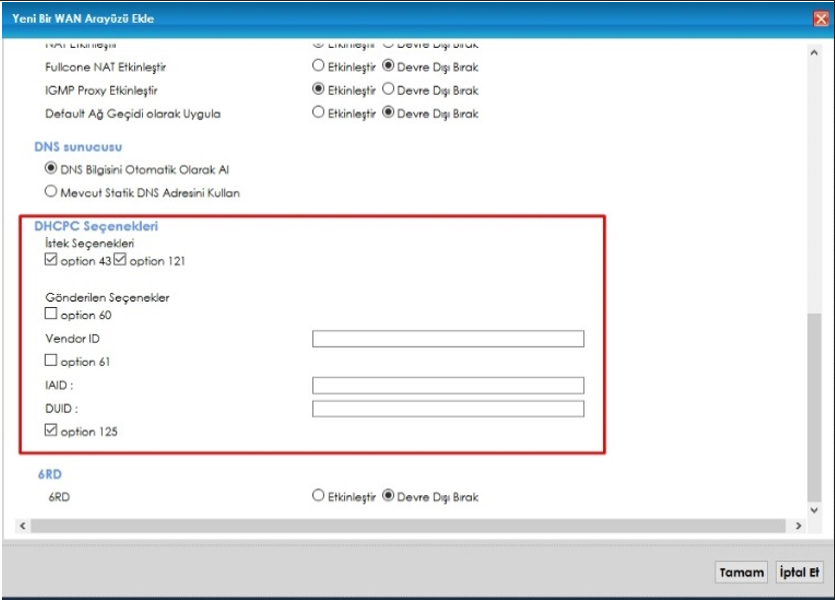
Task: Uncheck the option 43 checkbox
Action: (51, 259)
